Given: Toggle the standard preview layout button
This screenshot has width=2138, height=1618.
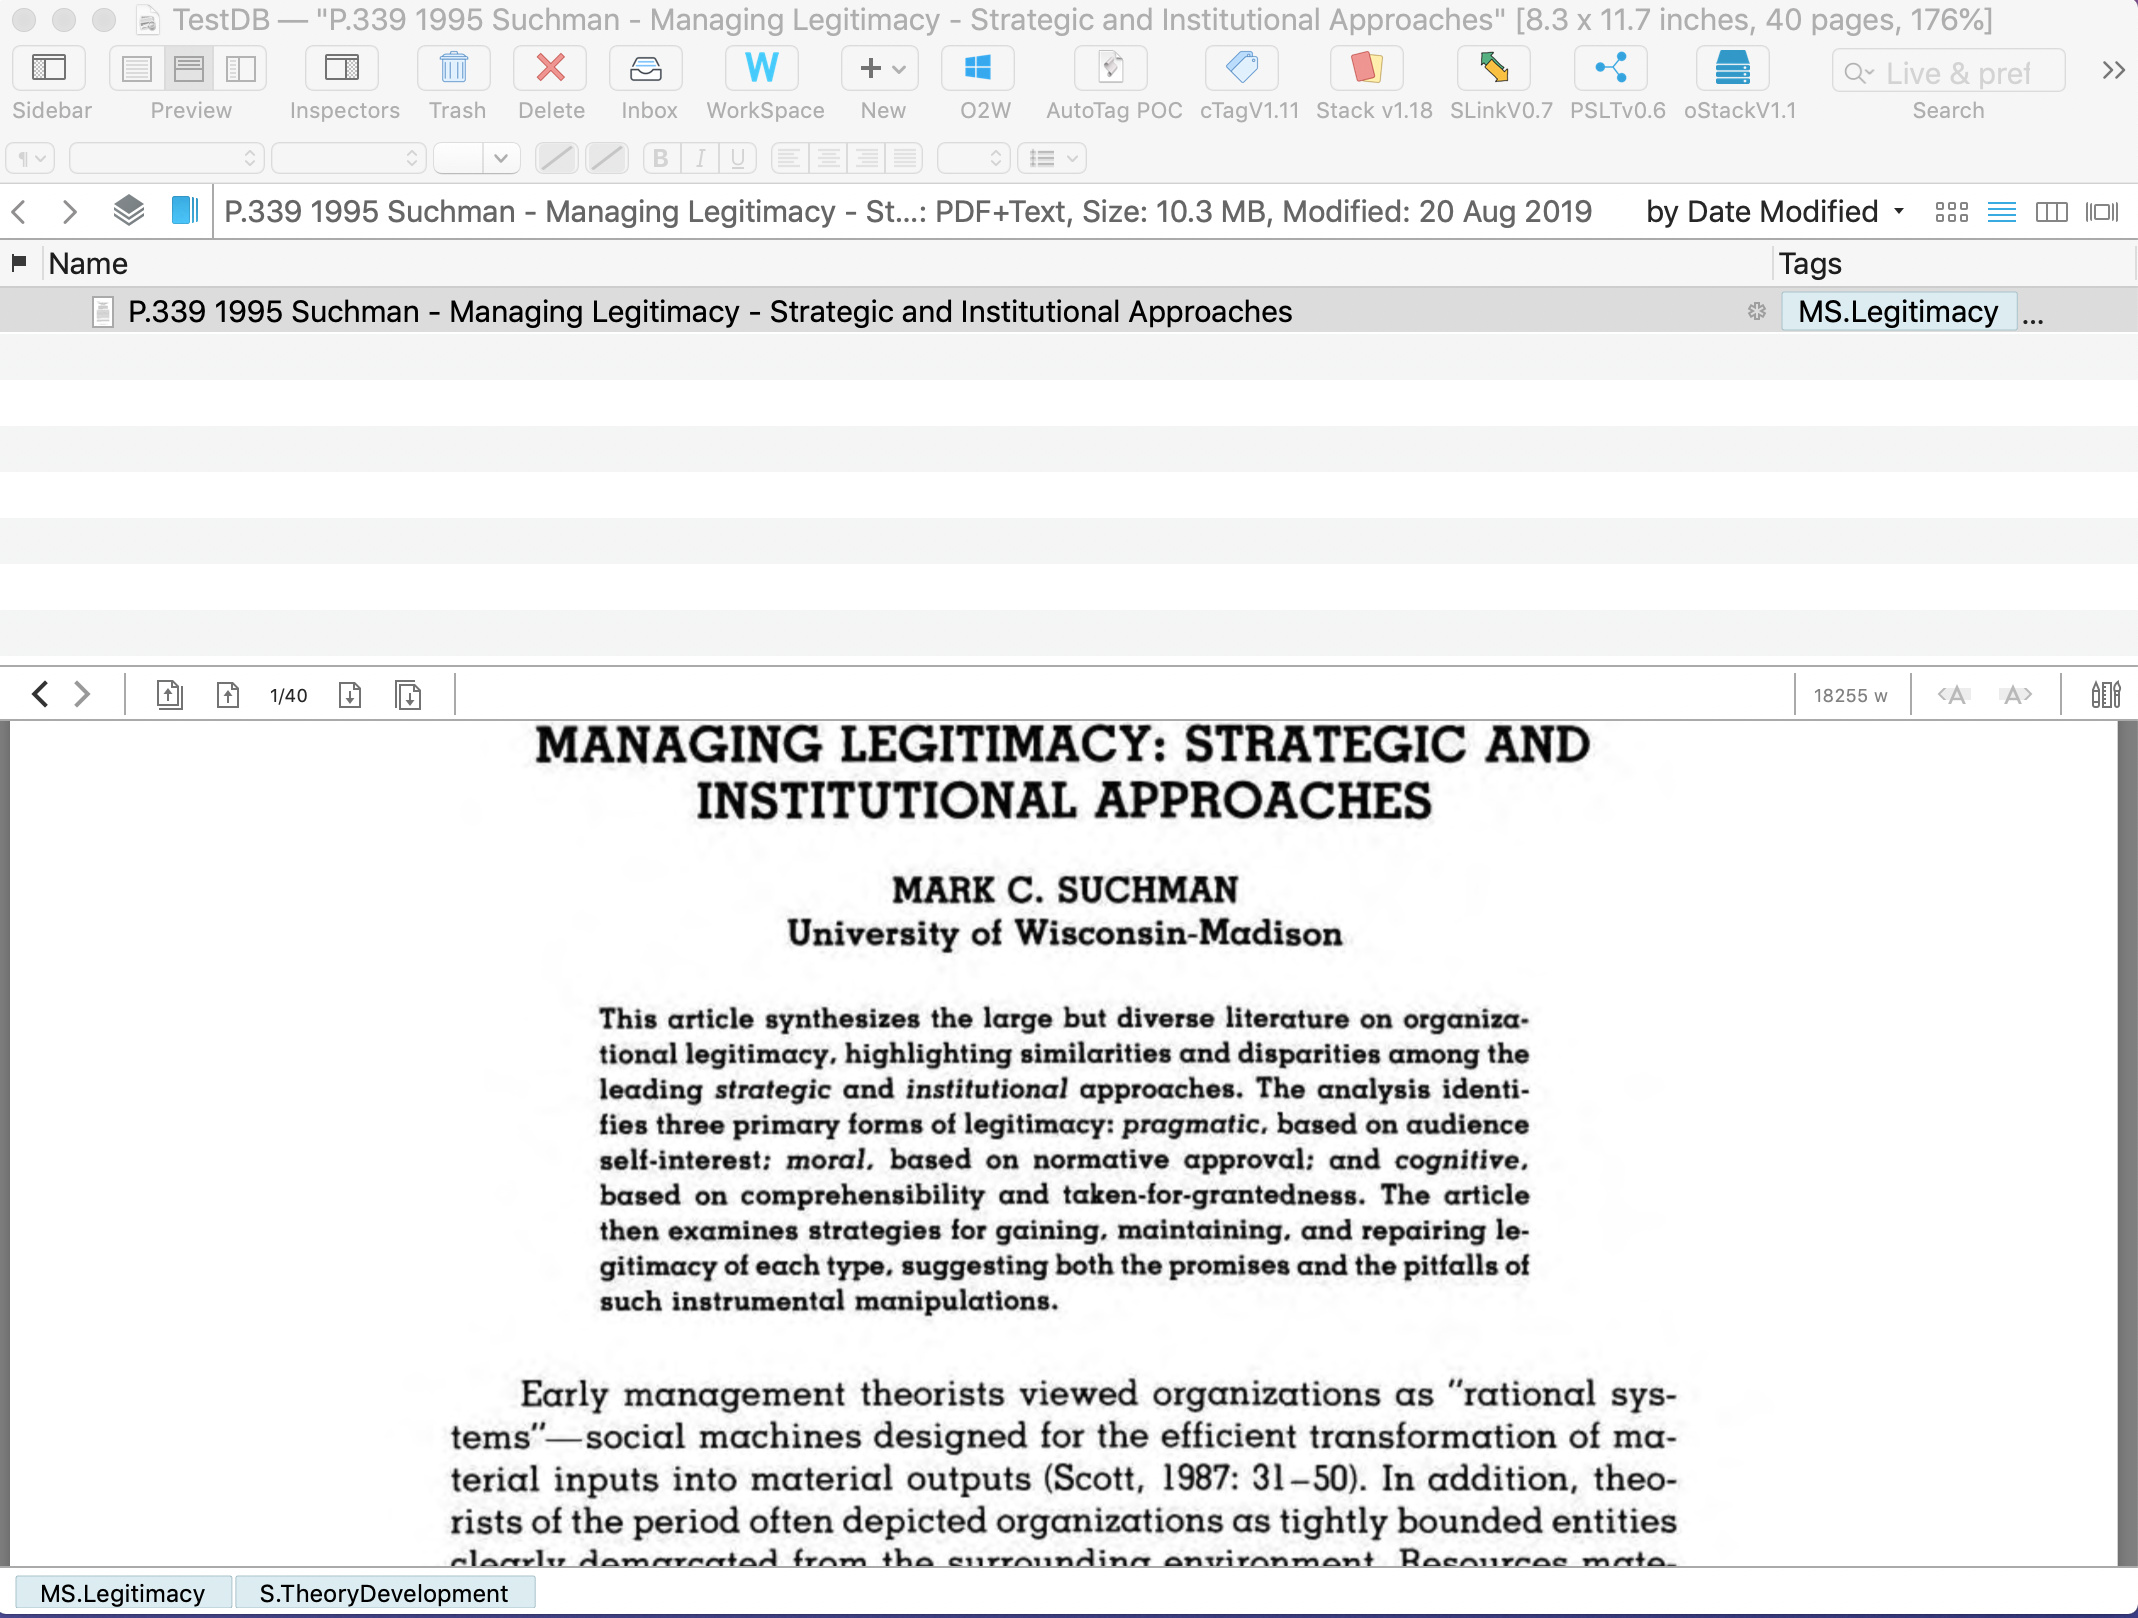Looking at the screenshot, I should [189, 69].
